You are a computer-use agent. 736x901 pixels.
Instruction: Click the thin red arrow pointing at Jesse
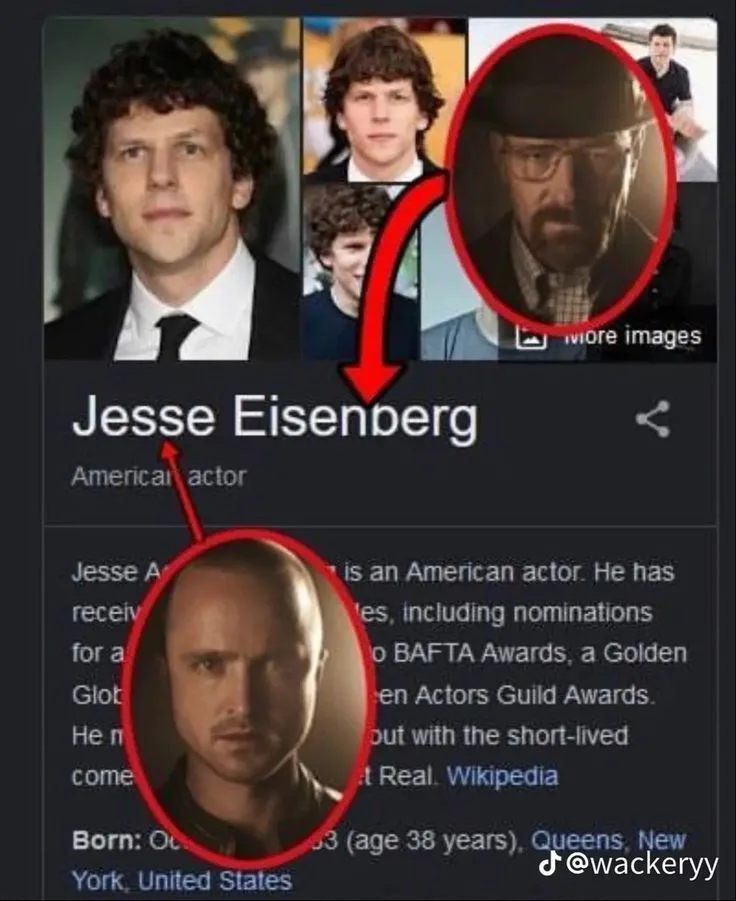click(x=181, y=490)
